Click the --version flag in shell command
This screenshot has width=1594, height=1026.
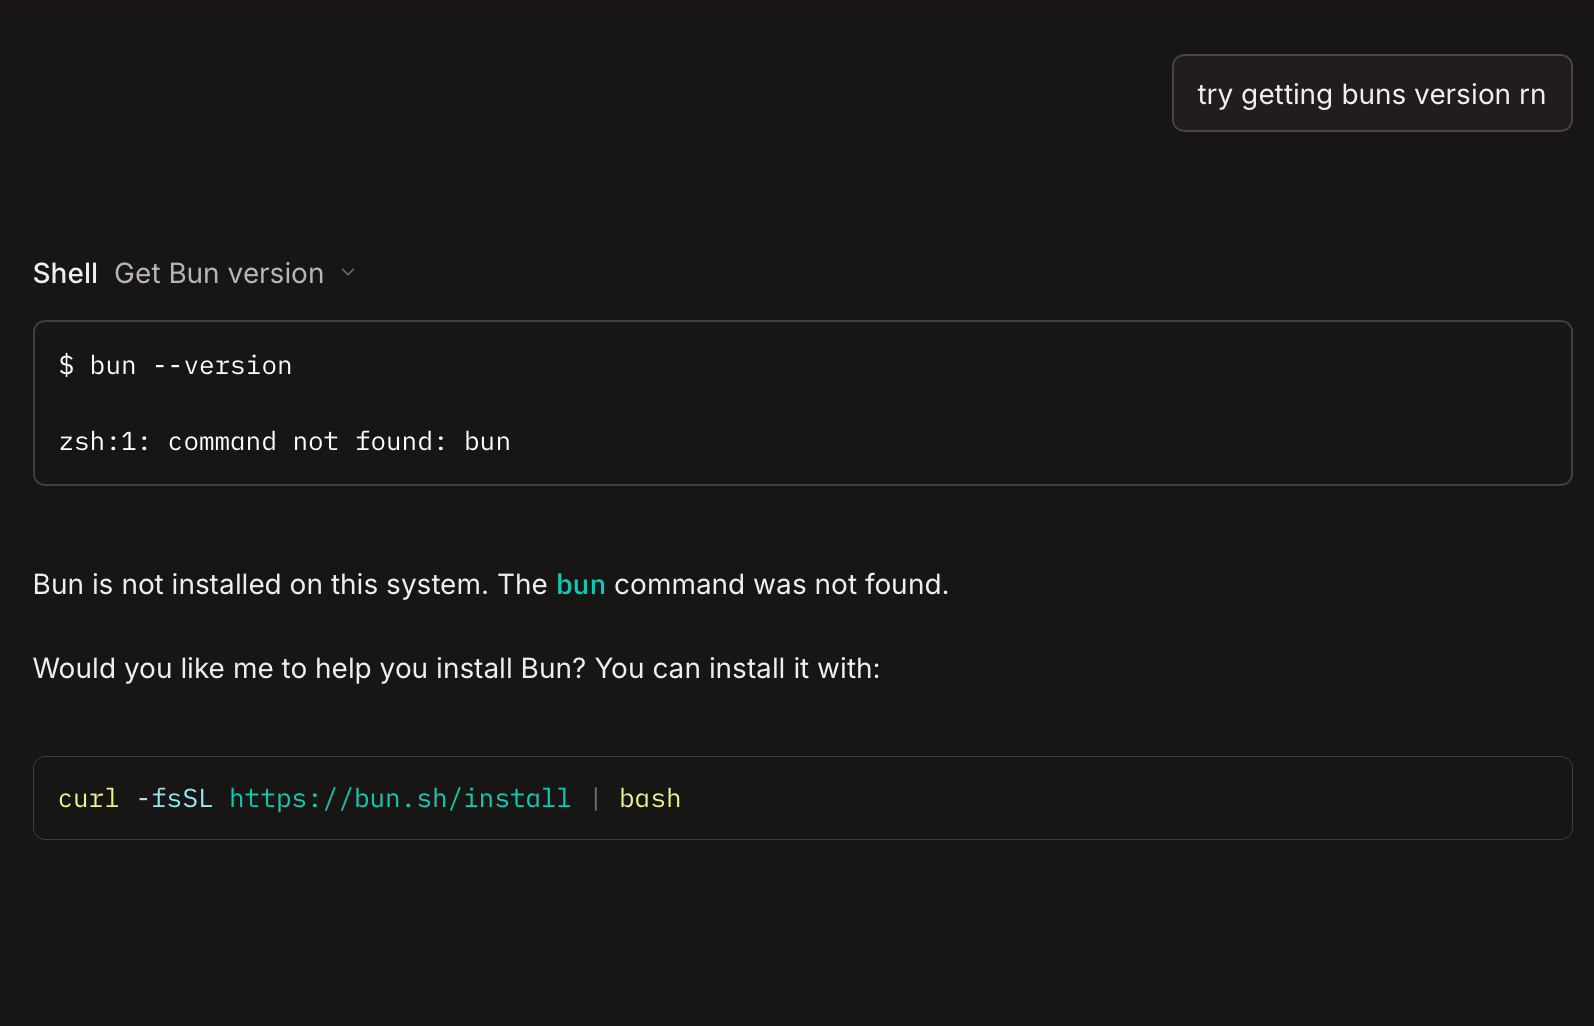[222, 366]
